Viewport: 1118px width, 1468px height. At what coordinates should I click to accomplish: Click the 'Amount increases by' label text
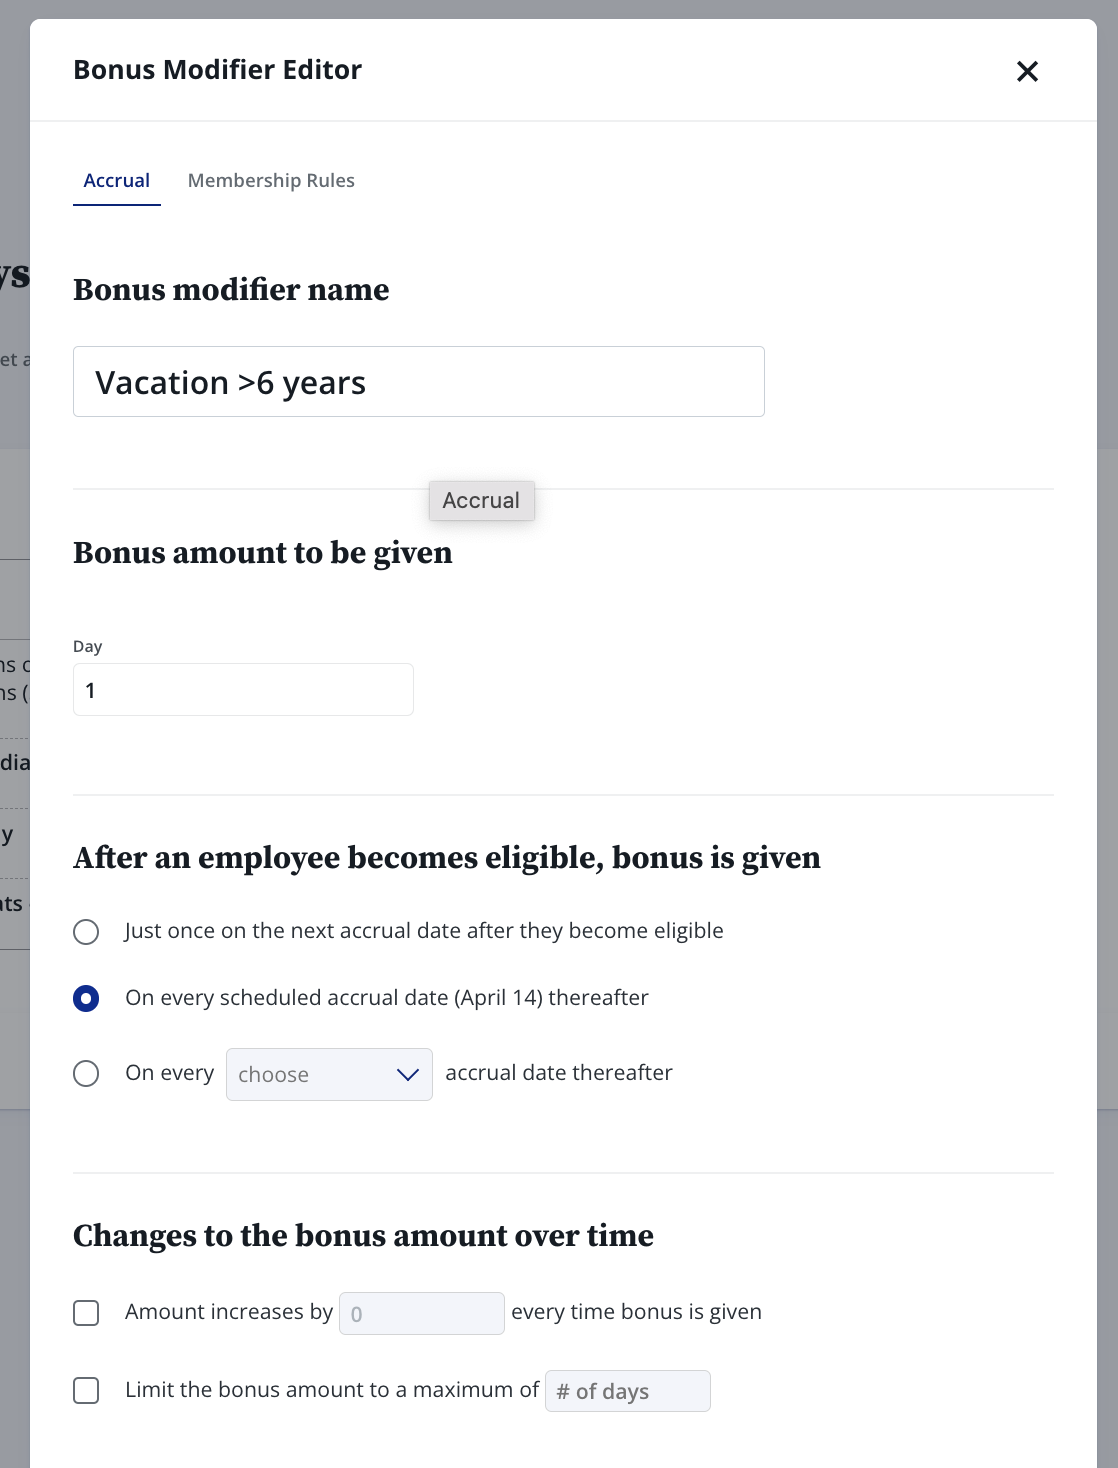(x=229, y=1312)
